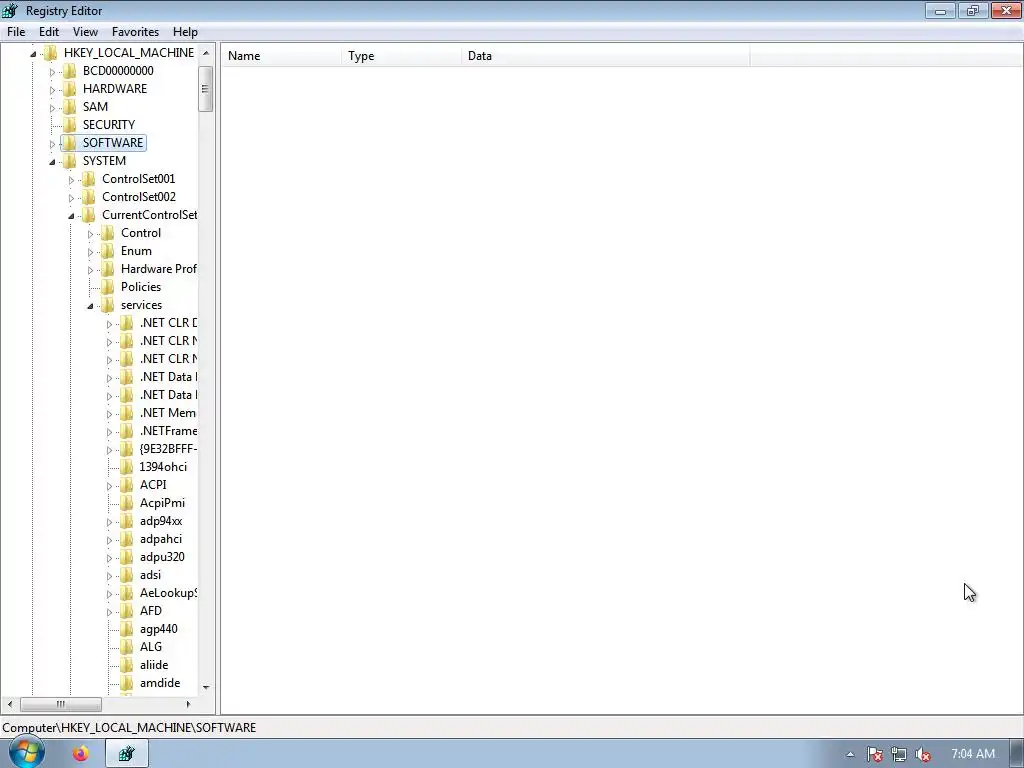Expand the ControlSet001 key
Screen dimensions: 1024x768
(71, 180)
